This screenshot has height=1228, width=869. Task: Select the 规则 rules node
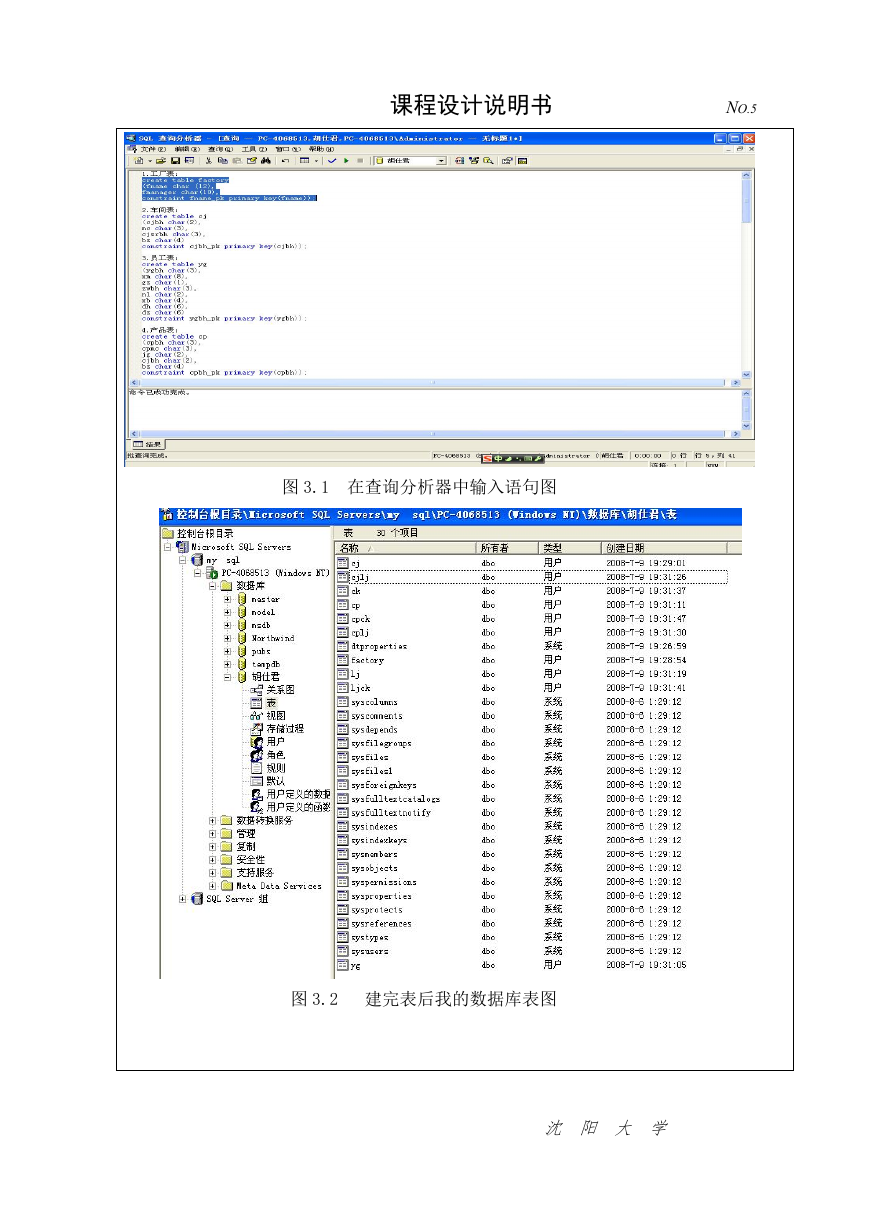pyautogui.click(x=267, y=768)
